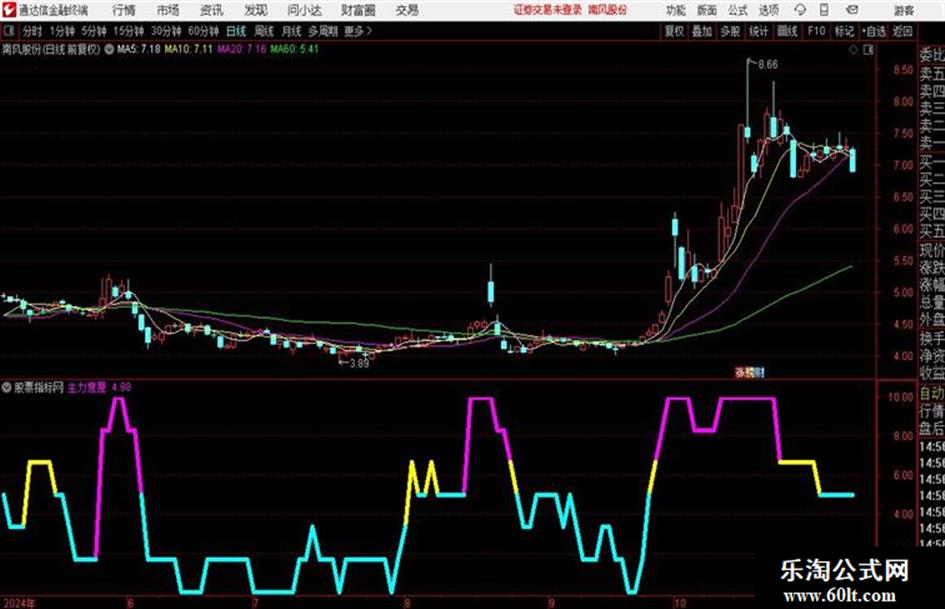This screenshot has width=945, height=609.
Task: Open the customer service headset icon
Action: click(800, 10)
